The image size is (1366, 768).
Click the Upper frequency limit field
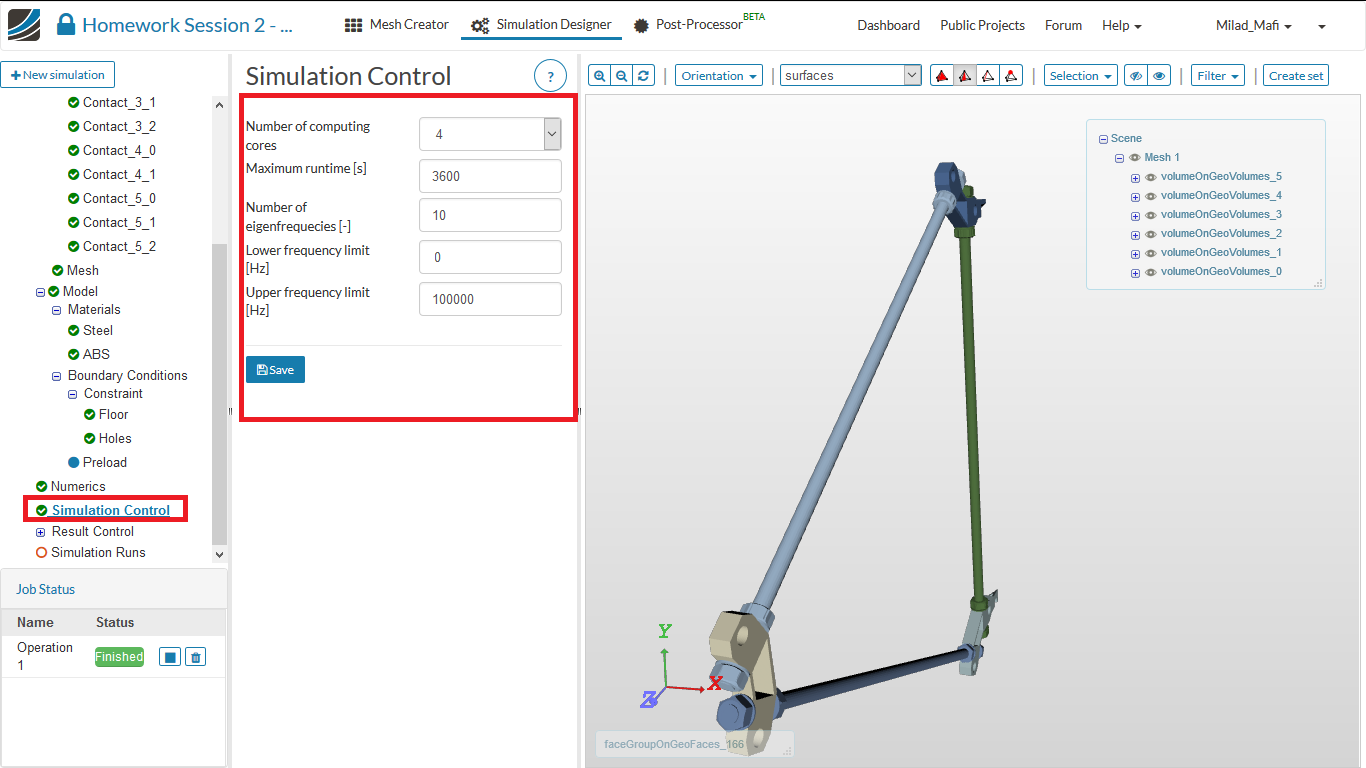tap(490, 299)
